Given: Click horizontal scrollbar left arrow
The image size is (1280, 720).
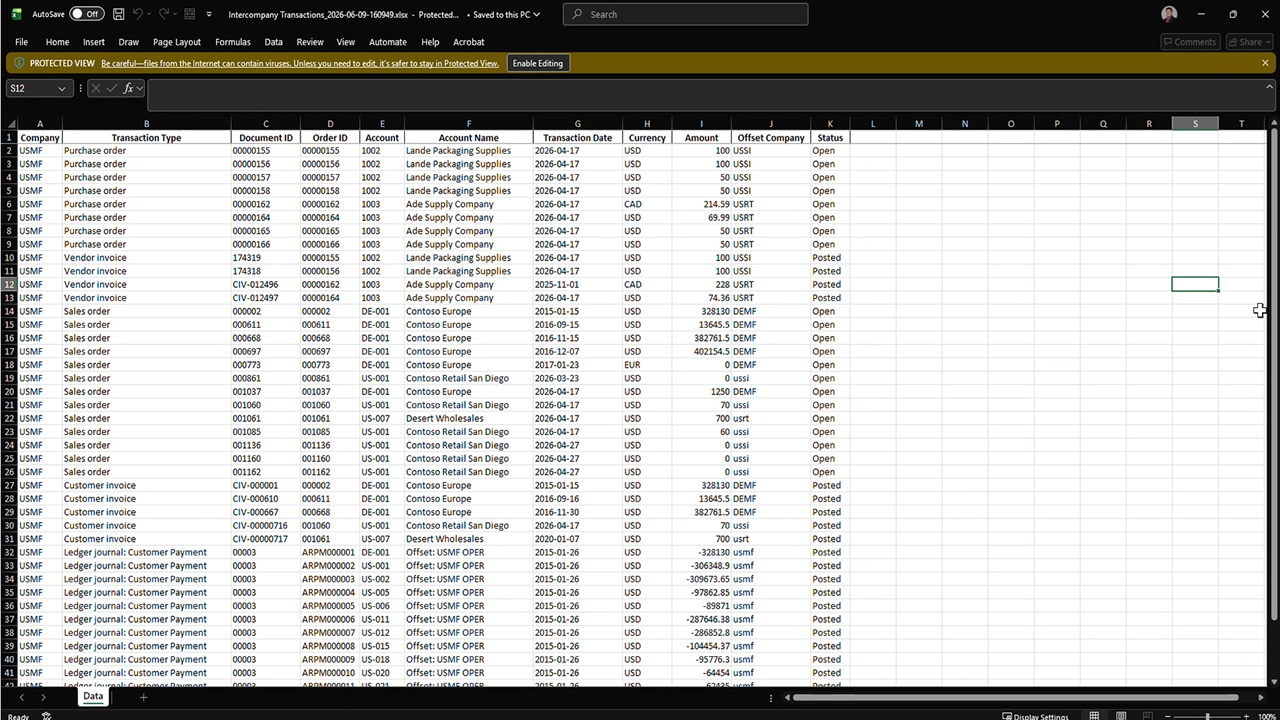Looking at the screenshot, I should point(787,697).
